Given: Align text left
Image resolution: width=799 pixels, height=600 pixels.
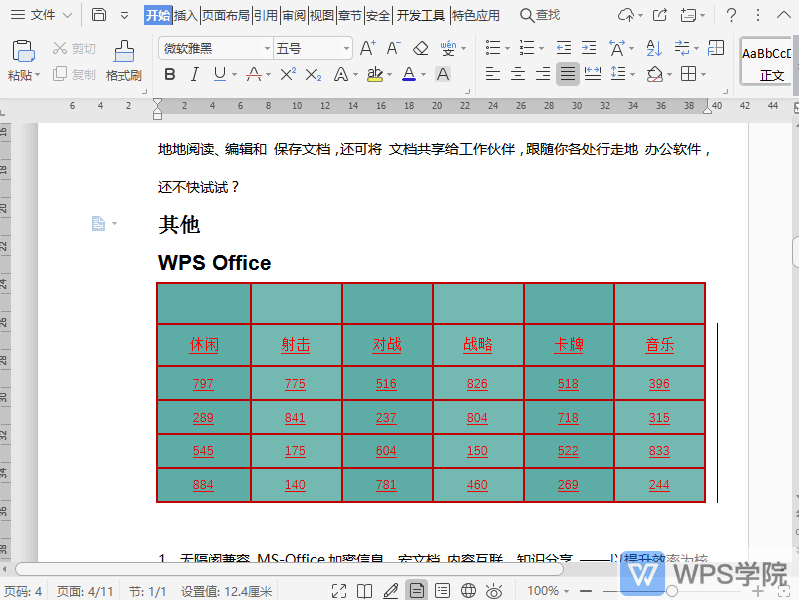Looking at the screenshot, I should pyautogui.click(x=492, y=74).
